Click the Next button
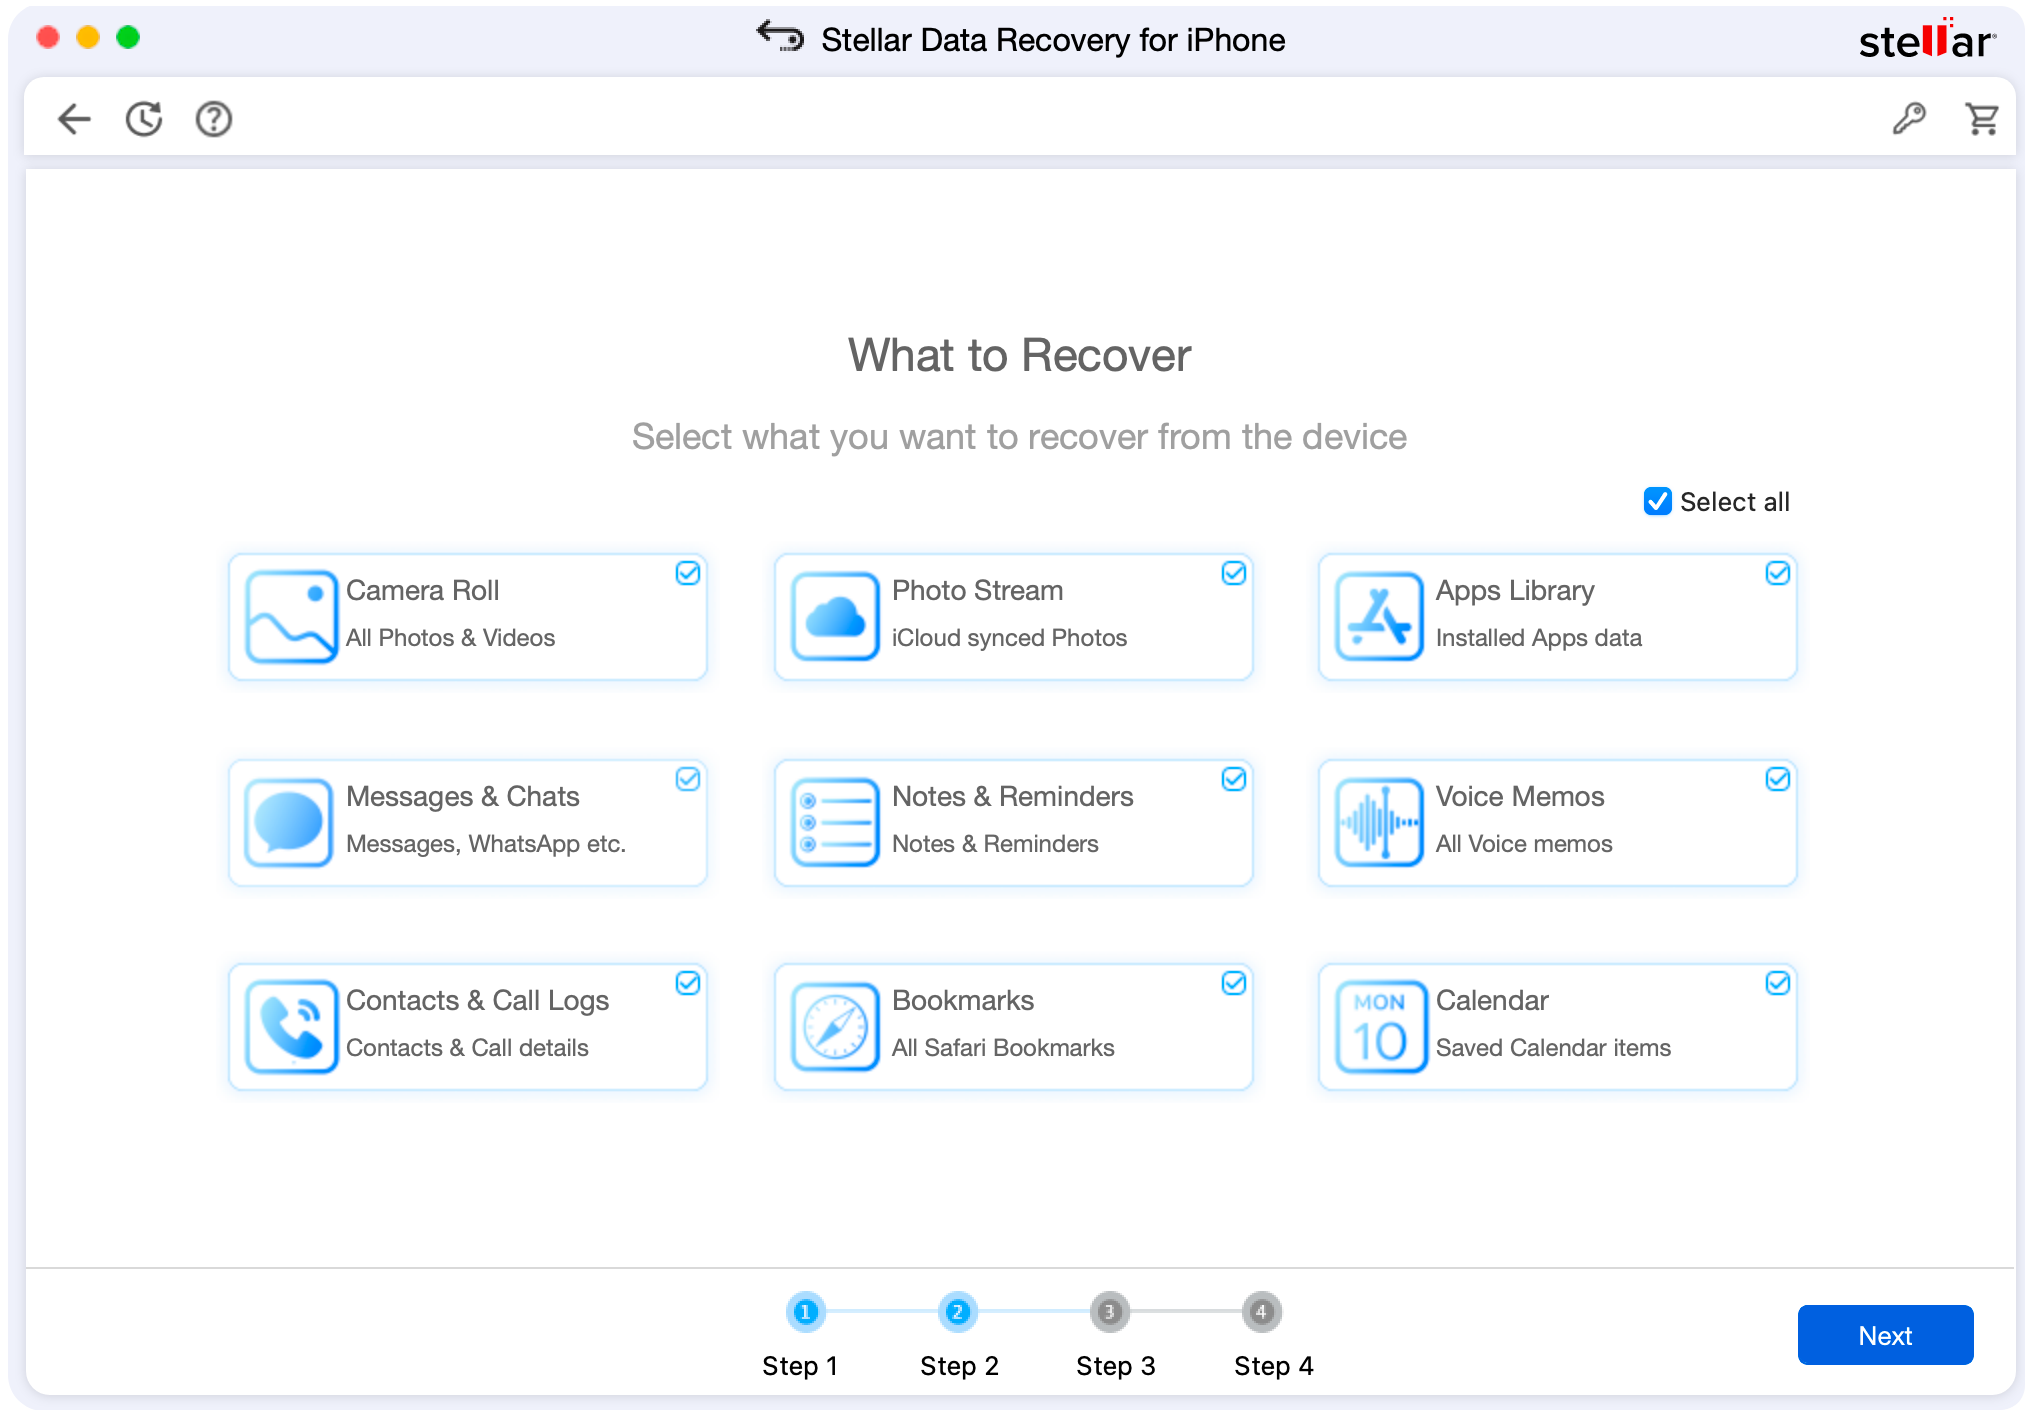This screenshot has width=2032, height=1416. pos(1884,1334)
